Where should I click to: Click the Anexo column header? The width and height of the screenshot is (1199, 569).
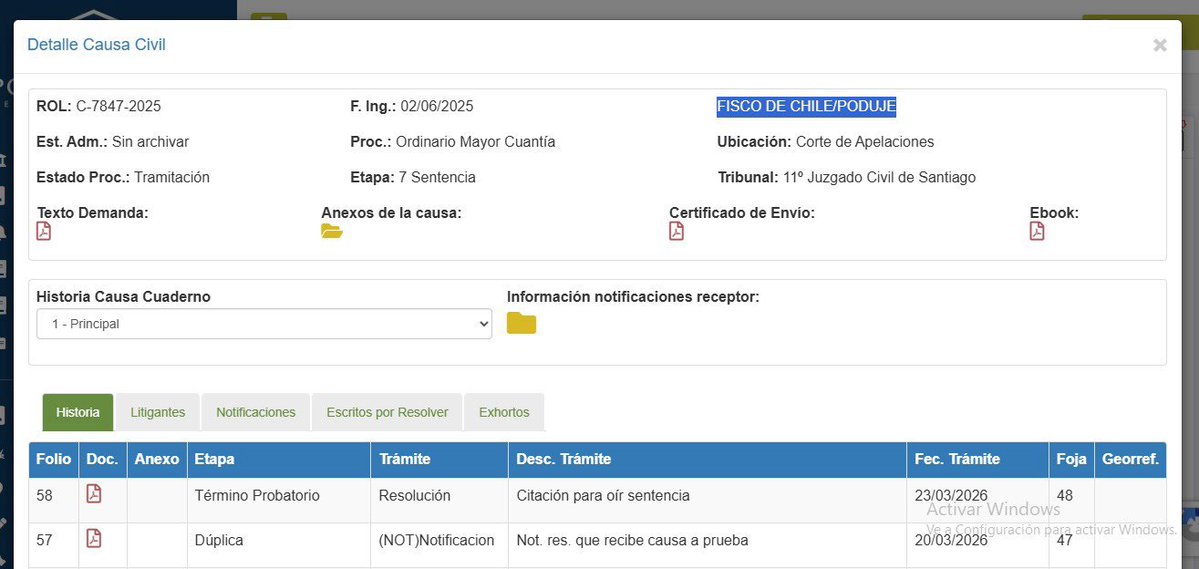[x=157, y=460]
